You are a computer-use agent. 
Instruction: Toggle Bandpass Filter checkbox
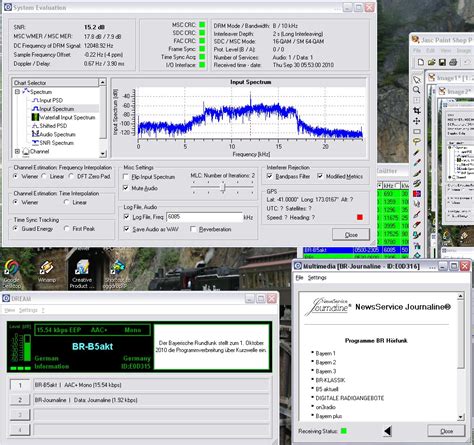click(270, 176)
